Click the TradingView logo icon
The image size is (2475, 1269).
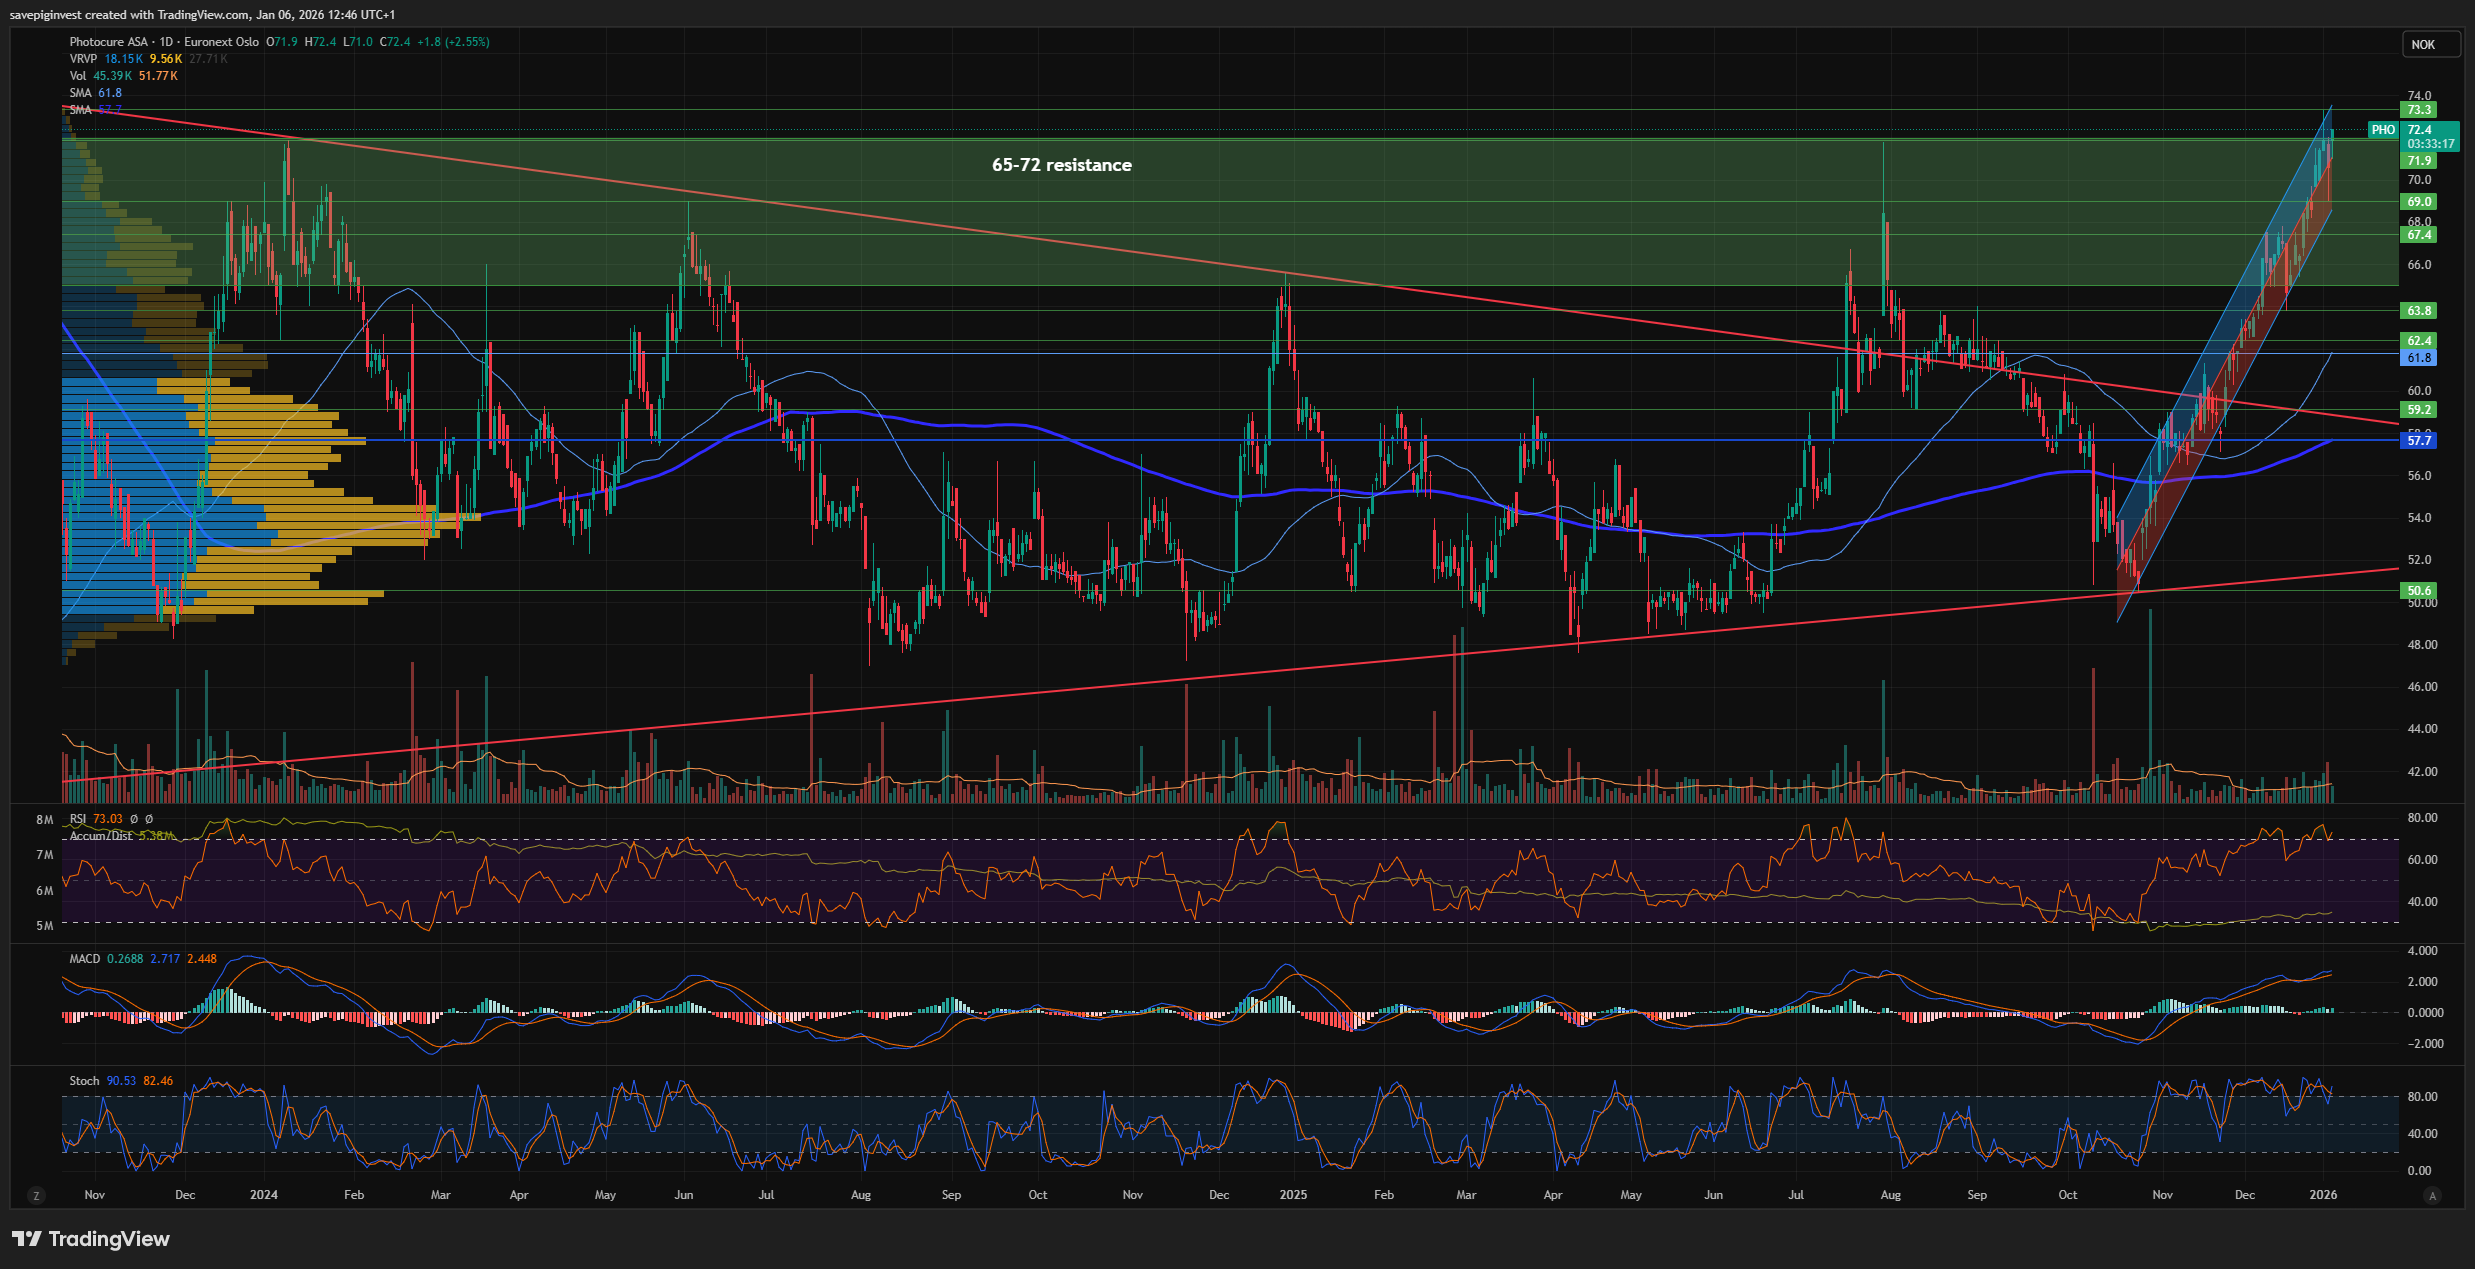[27, 1239]
